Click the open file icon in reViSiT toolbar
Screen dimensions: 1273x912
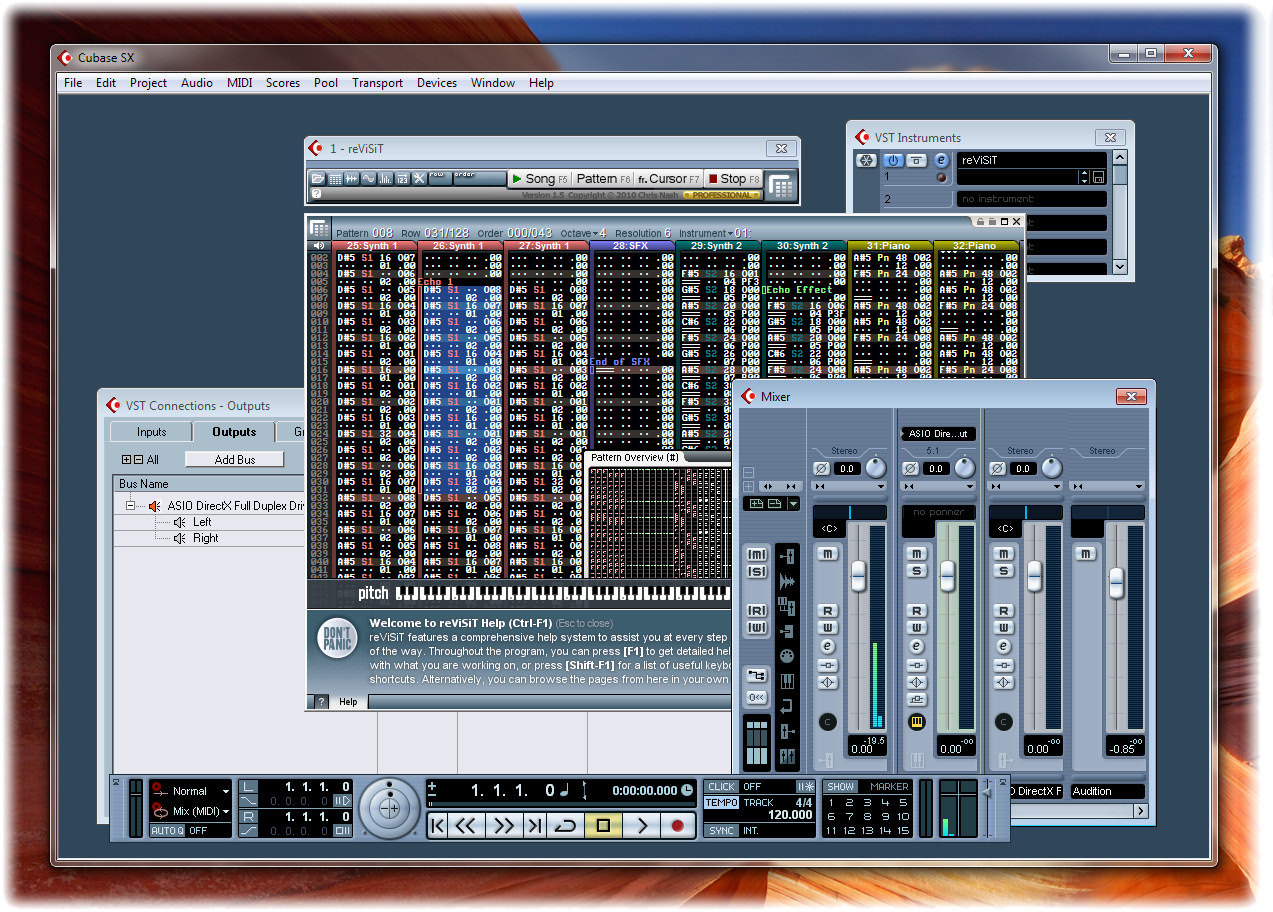pyautogui.click(x=318, y=179)
